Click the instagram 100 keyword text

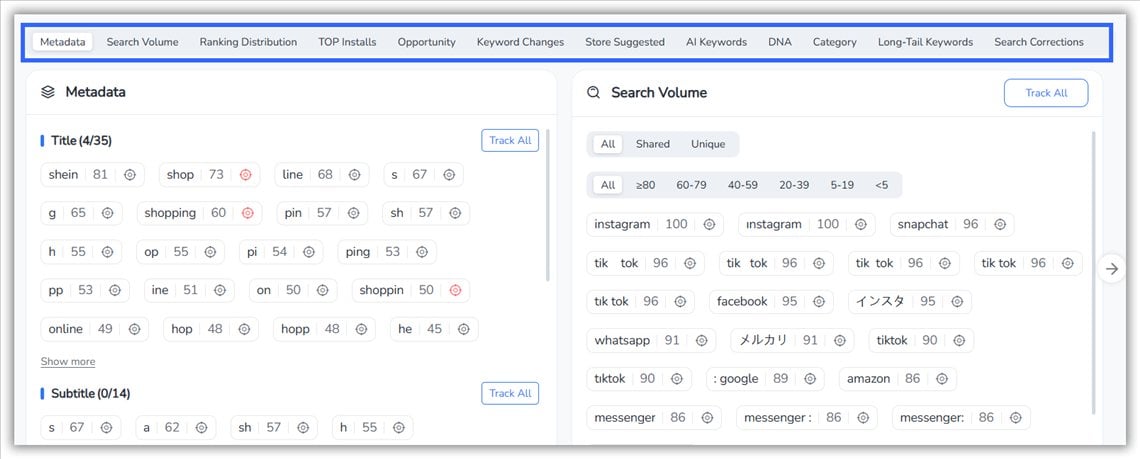click(622, 224)
